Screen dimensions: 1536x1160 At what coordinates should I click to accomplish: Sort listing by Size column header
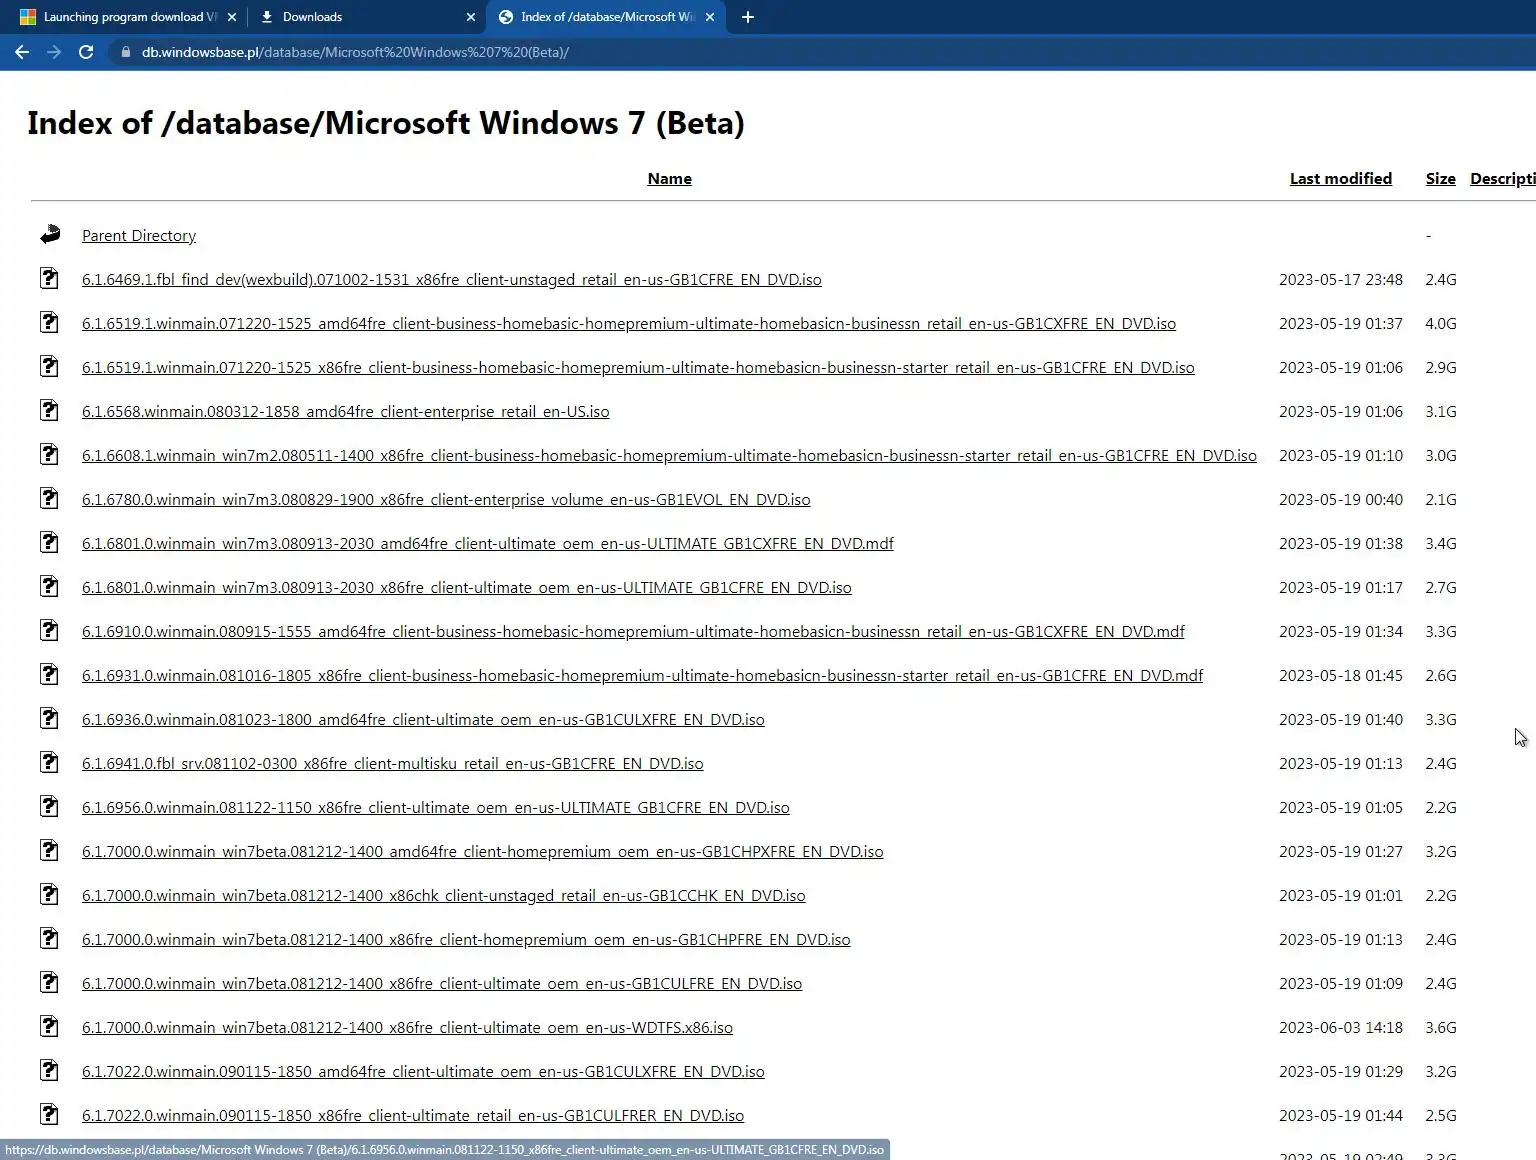[x=1440, y=179]
